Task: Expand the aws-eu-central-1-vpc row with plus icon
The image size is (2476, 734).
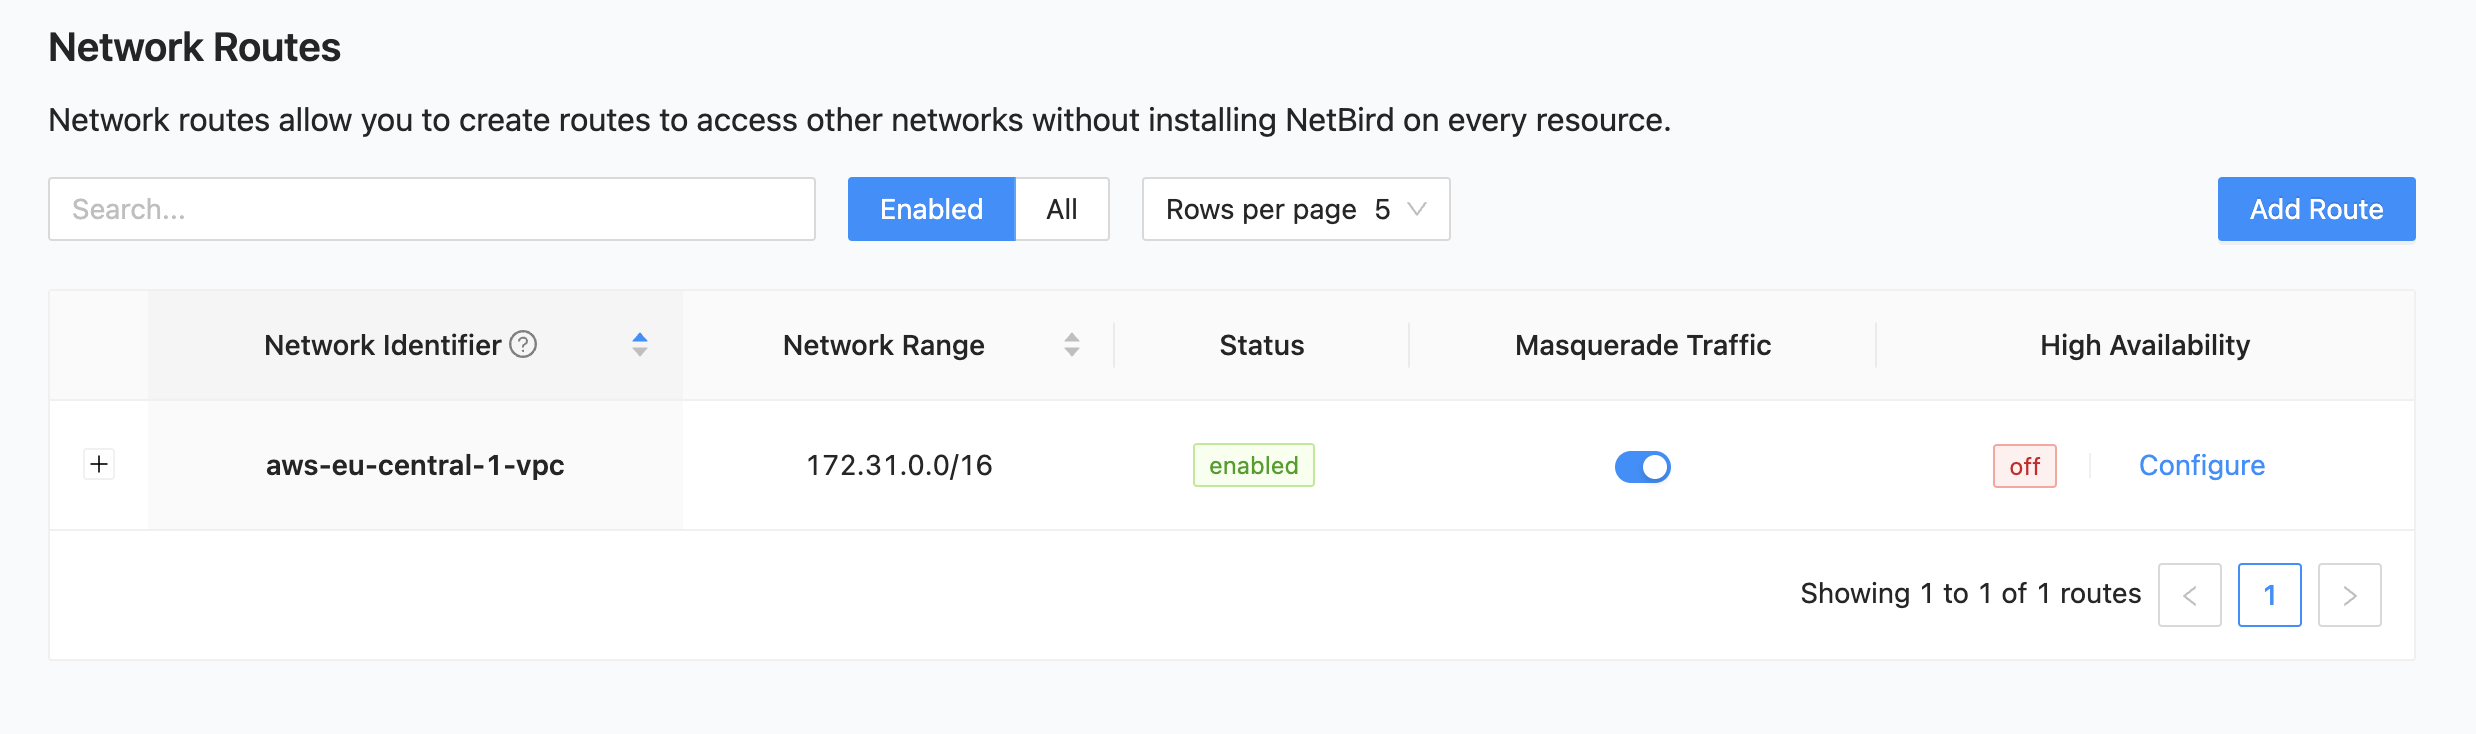Action: 99,465
